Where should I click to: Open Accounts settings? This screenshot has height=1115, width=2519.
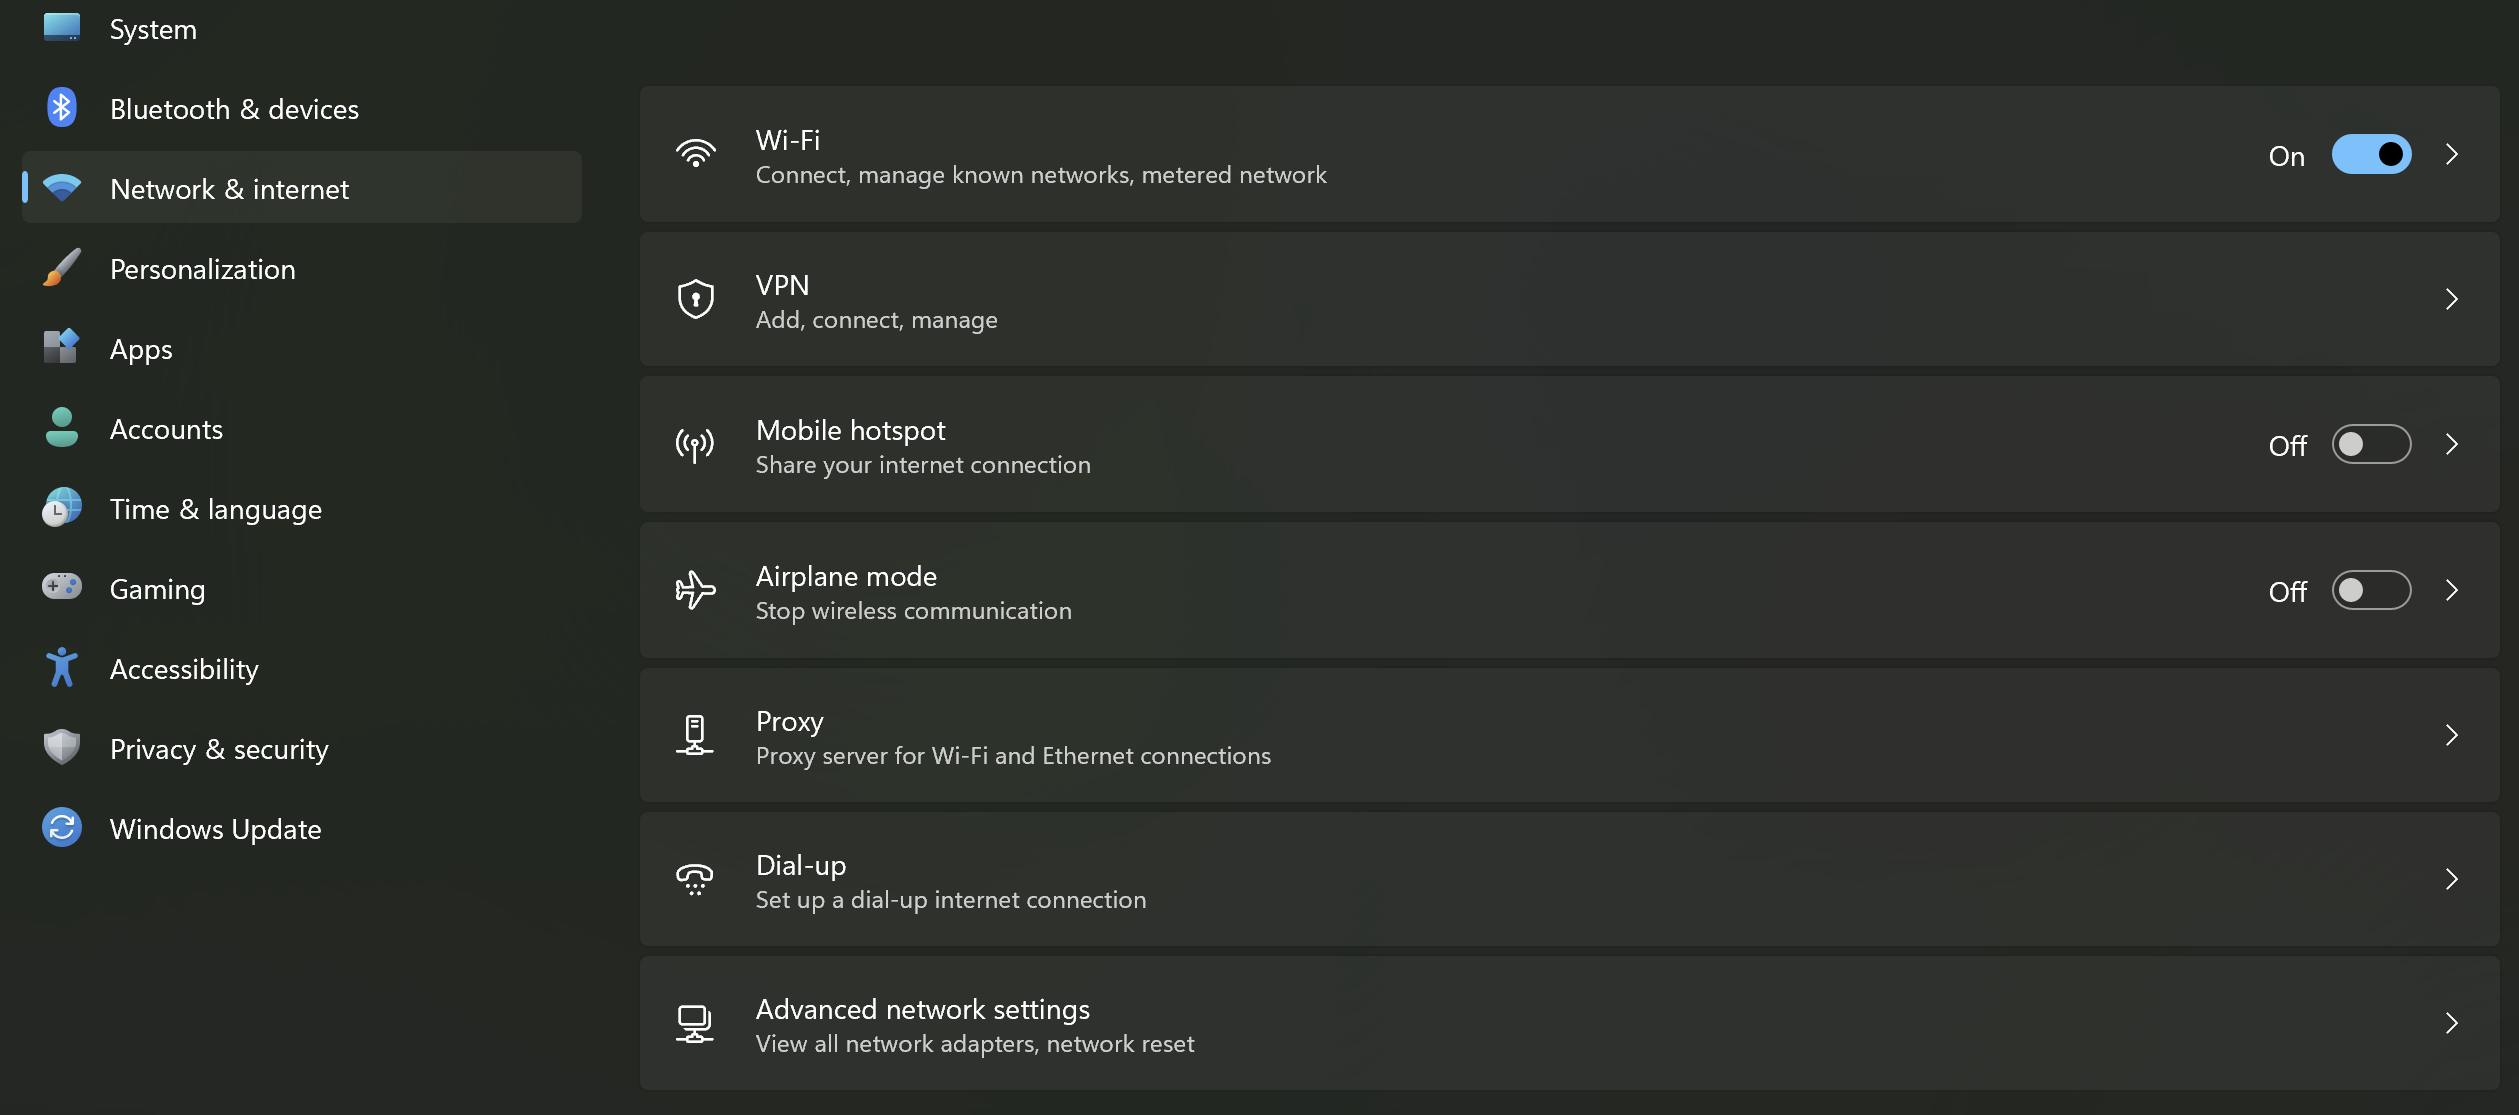tap(166, 428)
